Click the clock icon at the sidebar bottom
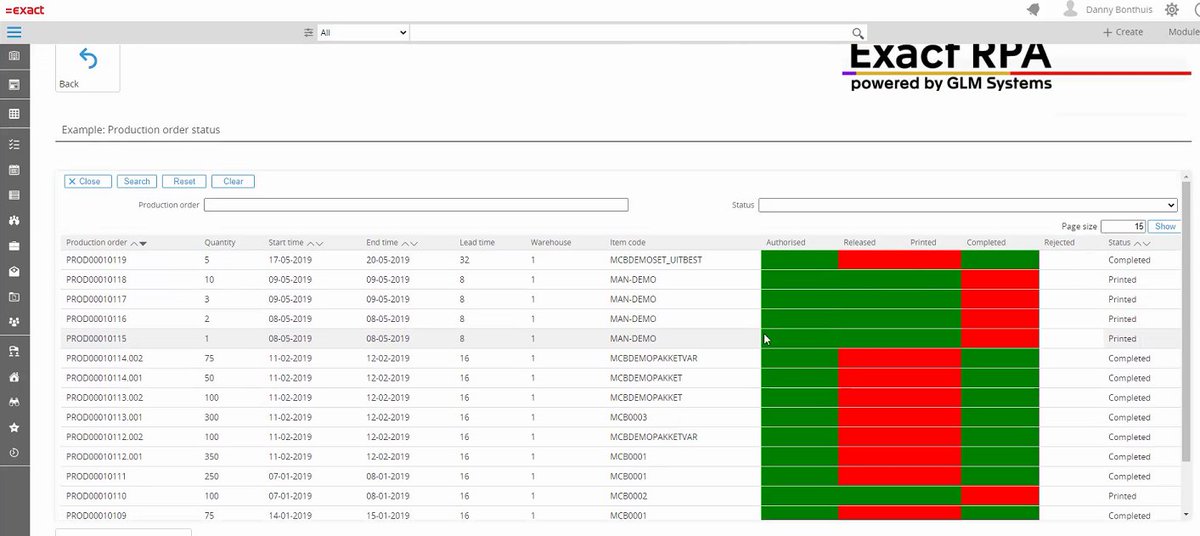1200x536 pixels. 14,452
